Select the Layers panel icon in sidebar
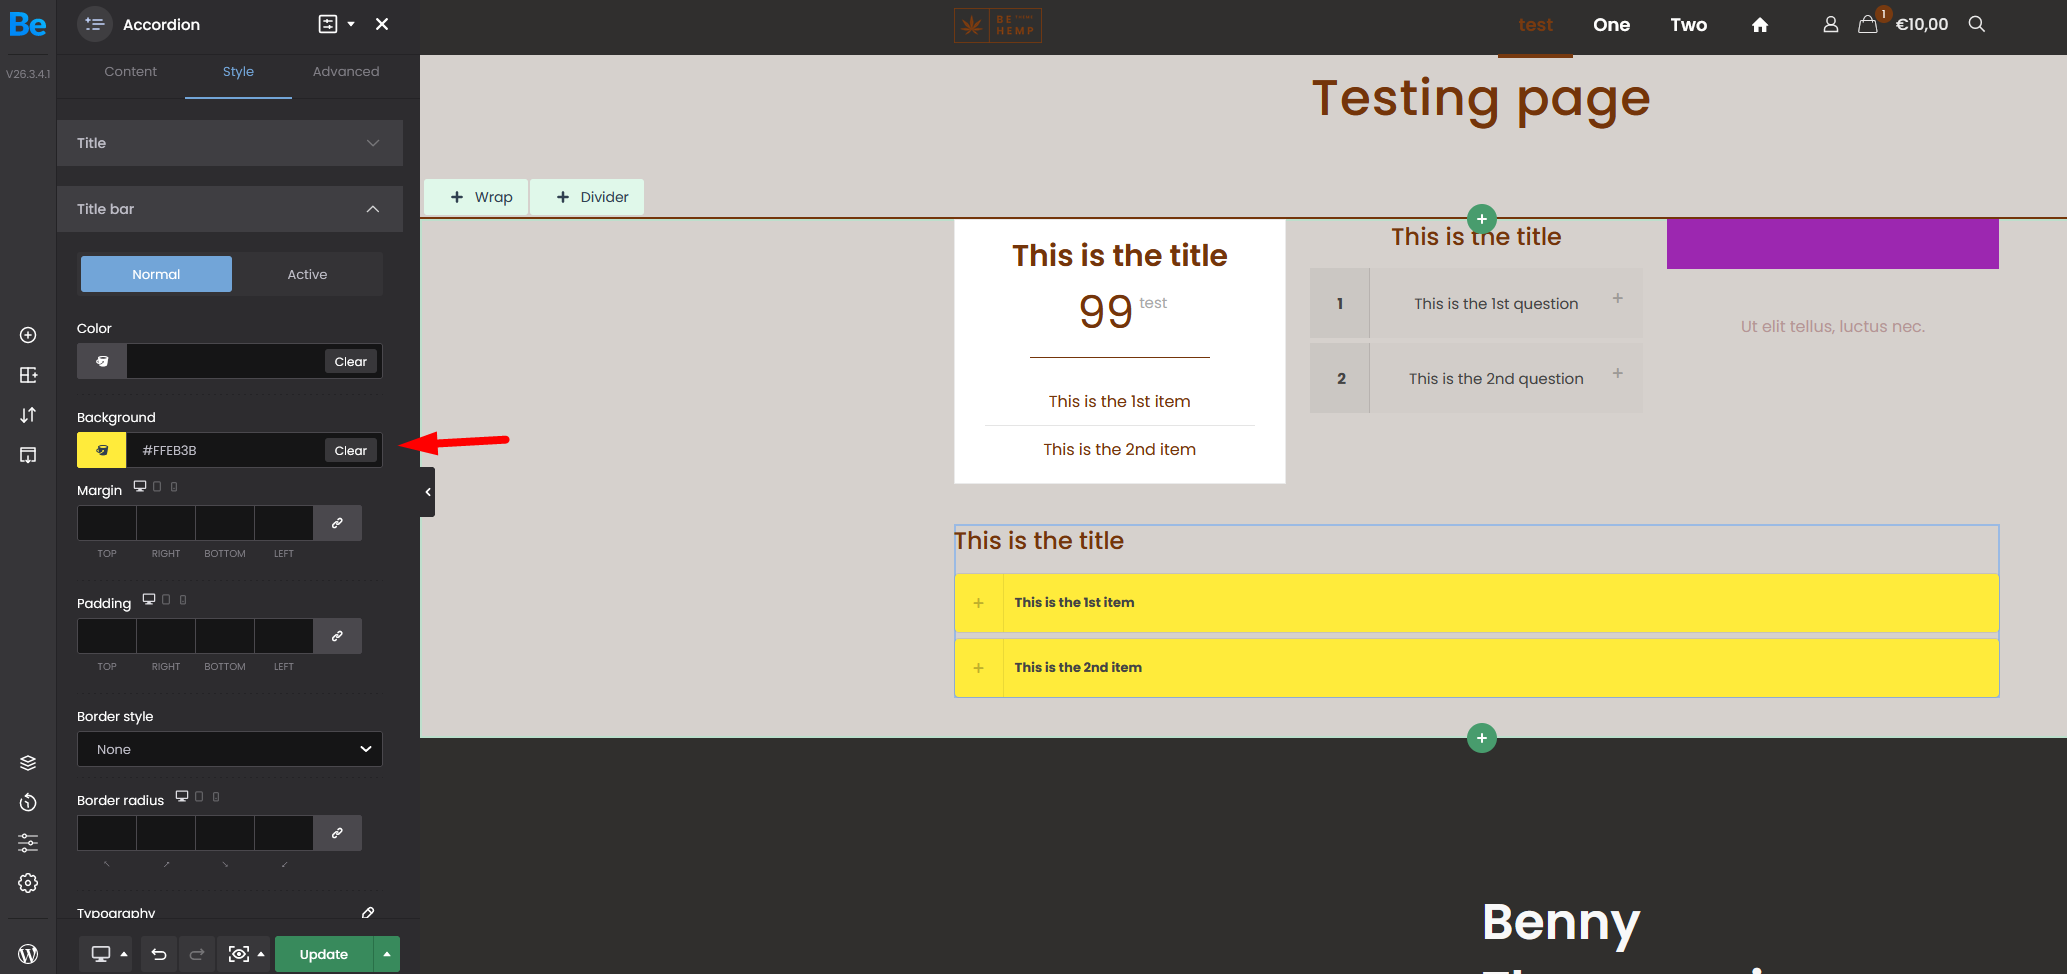The width and height of the screenshot is (2067, 974). click(28, 762)
